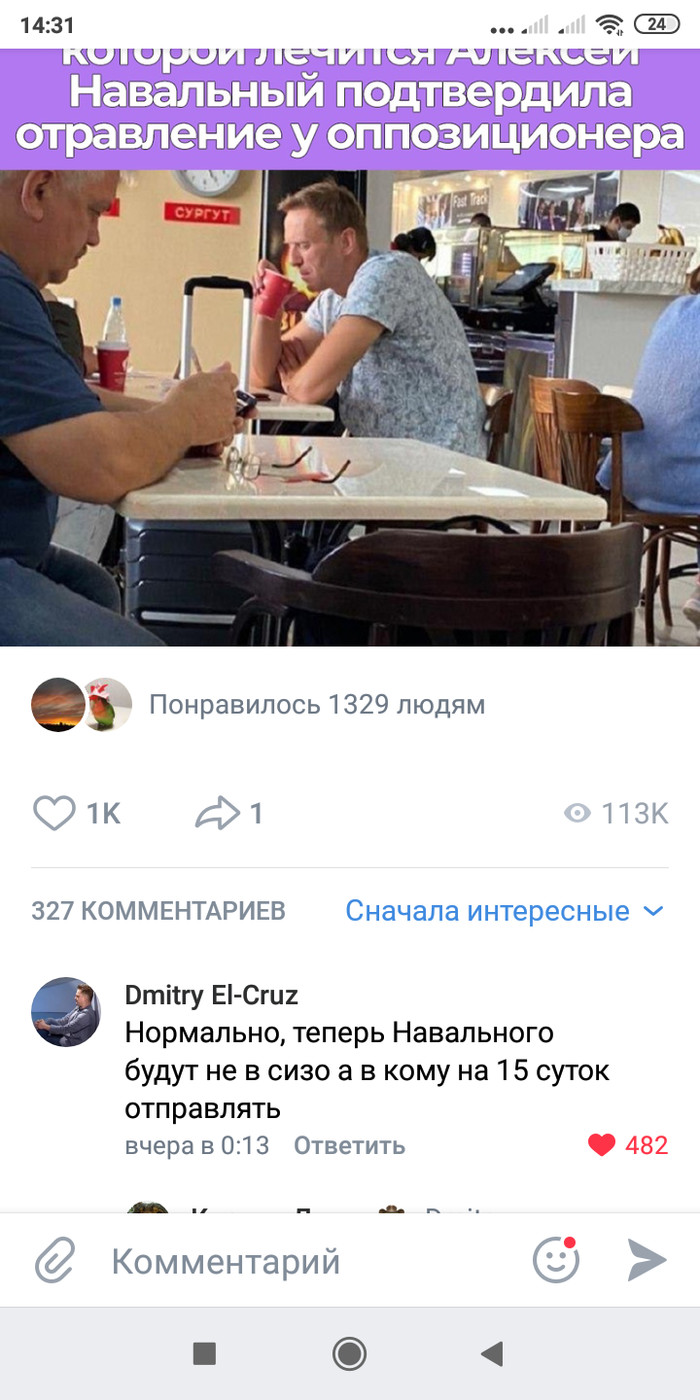Tap Android home circle button
This screenshot has height=1400, width=700.
[x=349, y=1354]
